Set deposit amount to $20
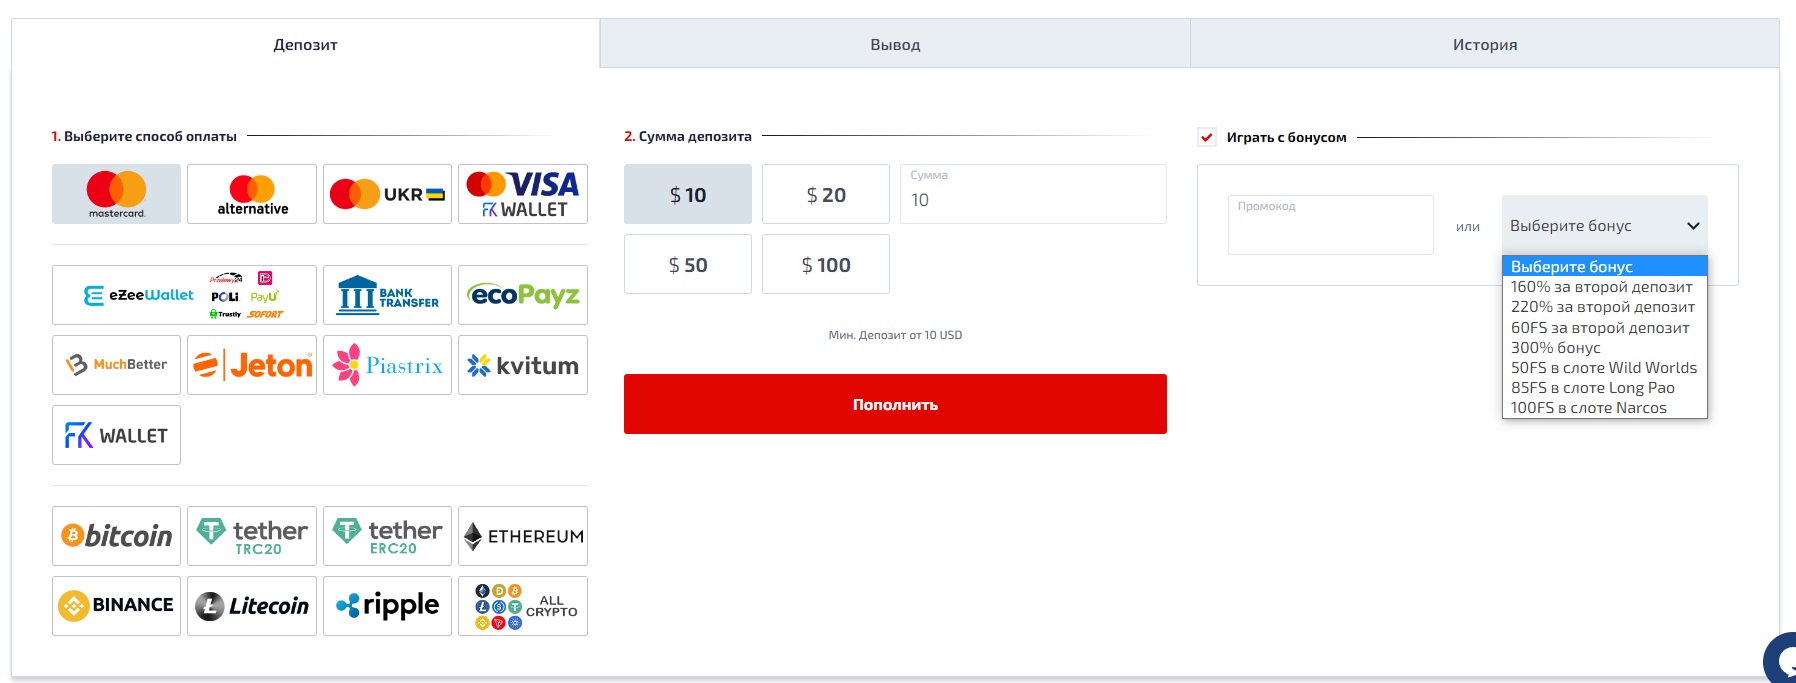Viewport: 1796px width, 683px height. [826, 194]
